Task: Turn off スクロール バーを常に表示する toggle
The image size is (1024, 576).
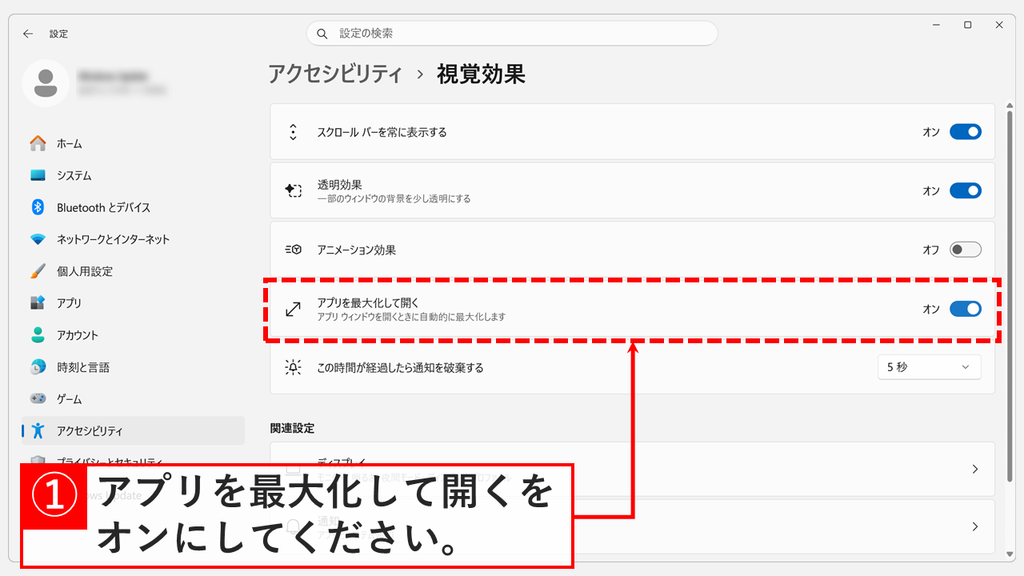Action: point(965,132)
